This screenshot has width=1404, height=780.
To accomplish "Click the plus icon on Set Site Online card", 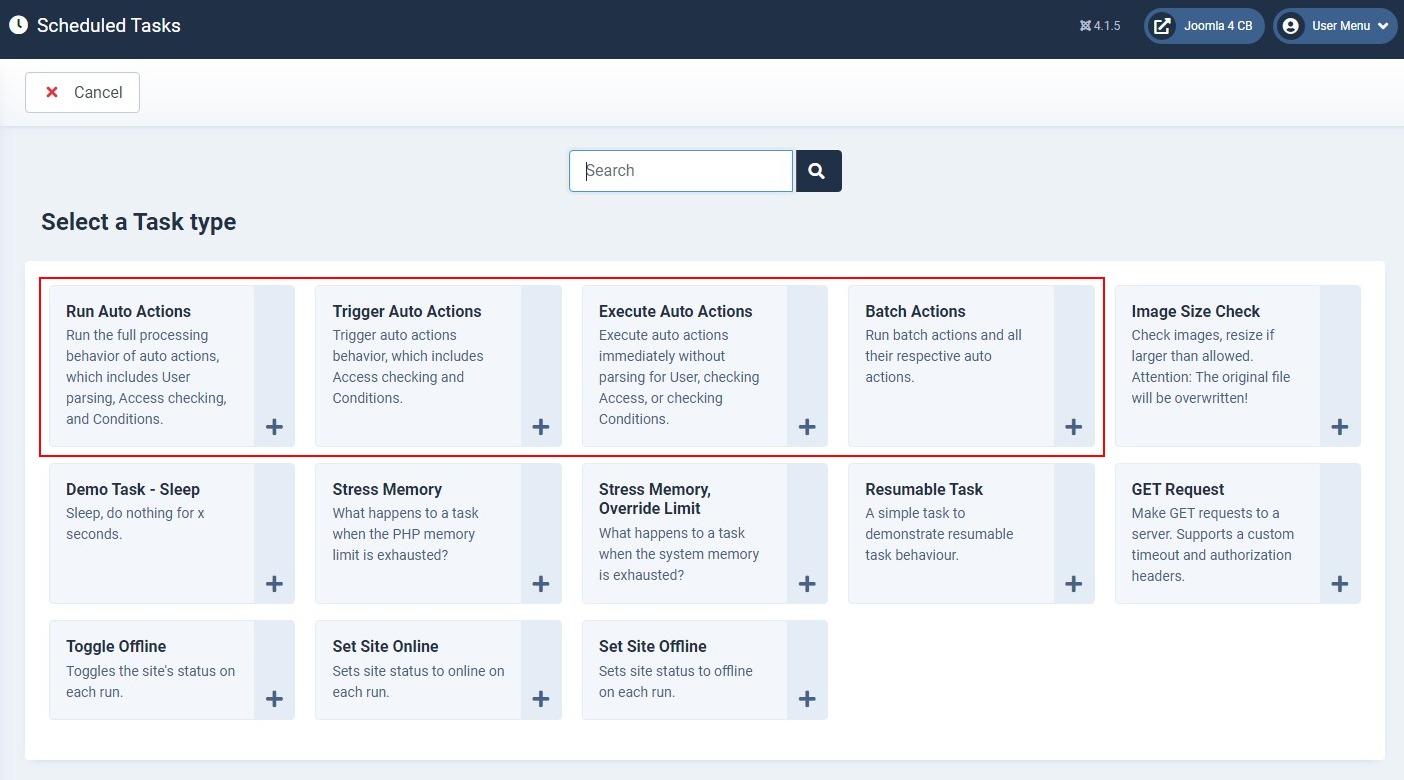I will click(x=541, y=699).
